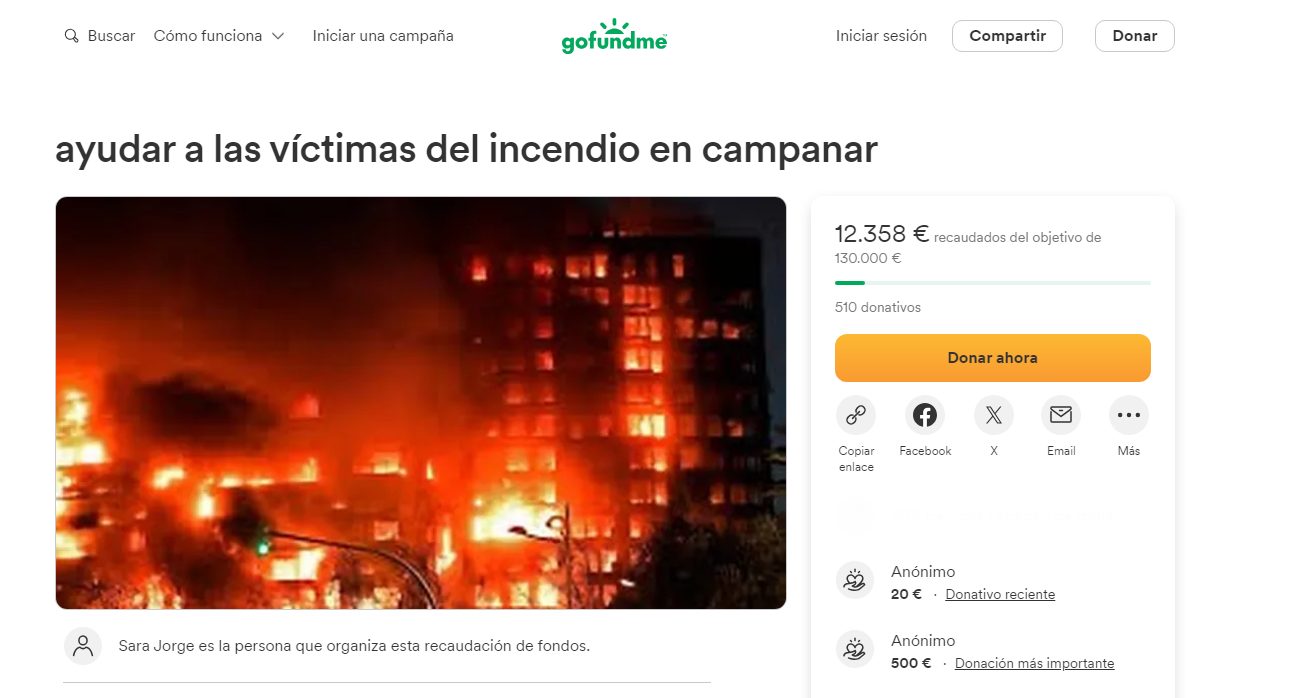Image resolution: width=1290 pixels, height=698 pixels.
Task: Open Donación más importante link
Action: click(x=1034, y=663)
